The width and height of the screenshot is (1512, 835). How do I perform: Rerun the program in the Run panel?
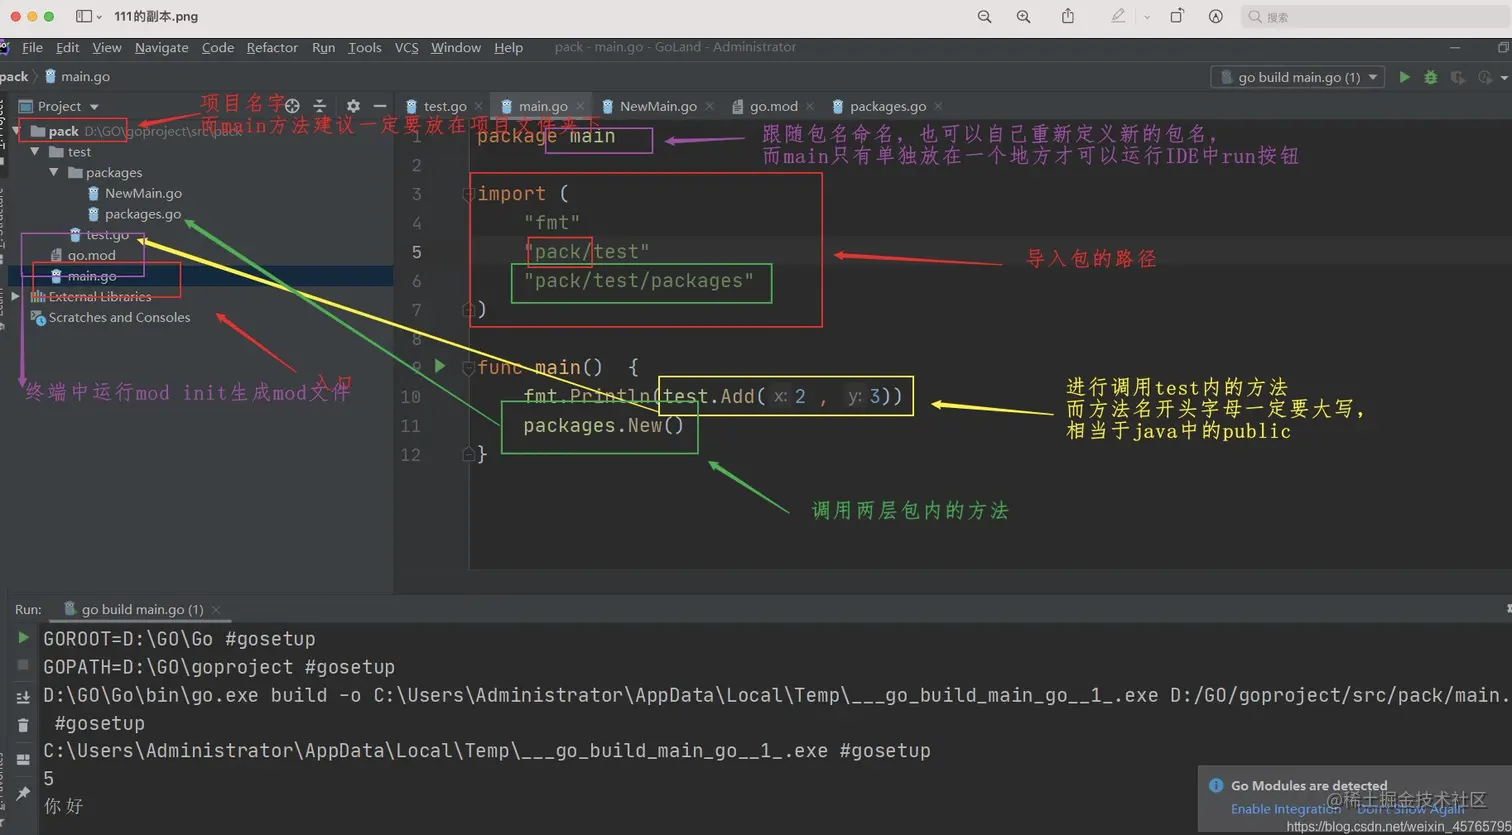(23, 638)
